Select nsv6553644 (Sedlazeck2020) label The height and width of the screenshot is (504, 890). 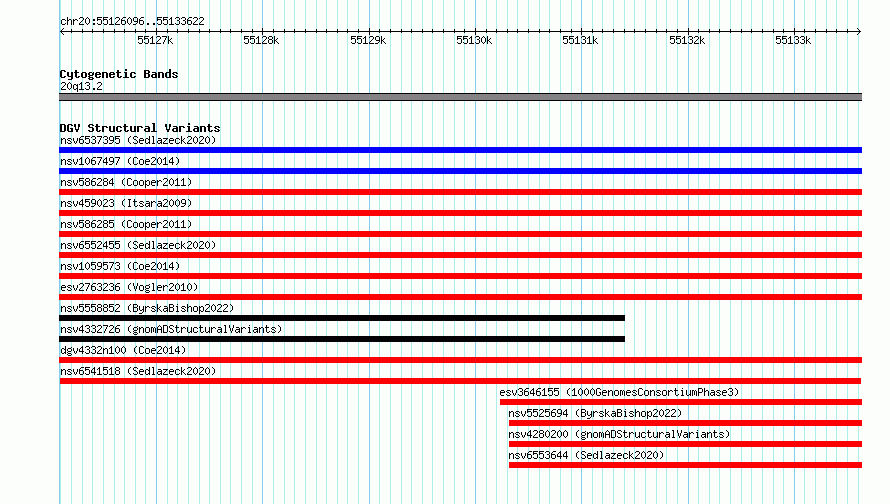tap(586, 455)
